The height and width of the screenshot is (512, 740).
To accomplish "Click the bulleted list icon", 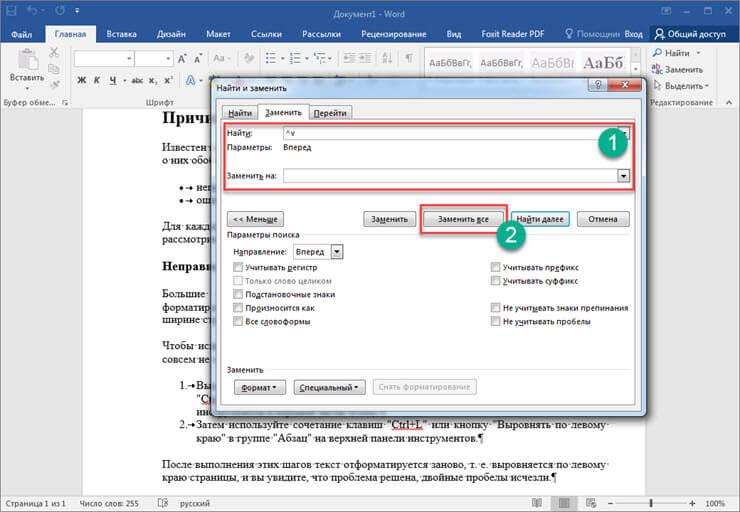I will click(271, 59).
